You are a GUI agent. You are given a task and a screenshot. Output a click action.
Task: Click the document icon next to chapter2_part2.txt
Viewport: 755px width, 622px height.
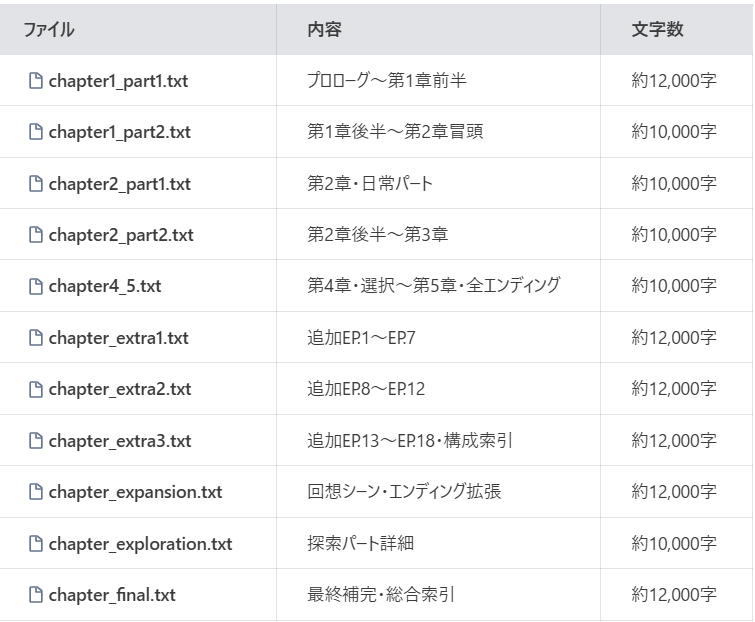(x=36, y=235)
